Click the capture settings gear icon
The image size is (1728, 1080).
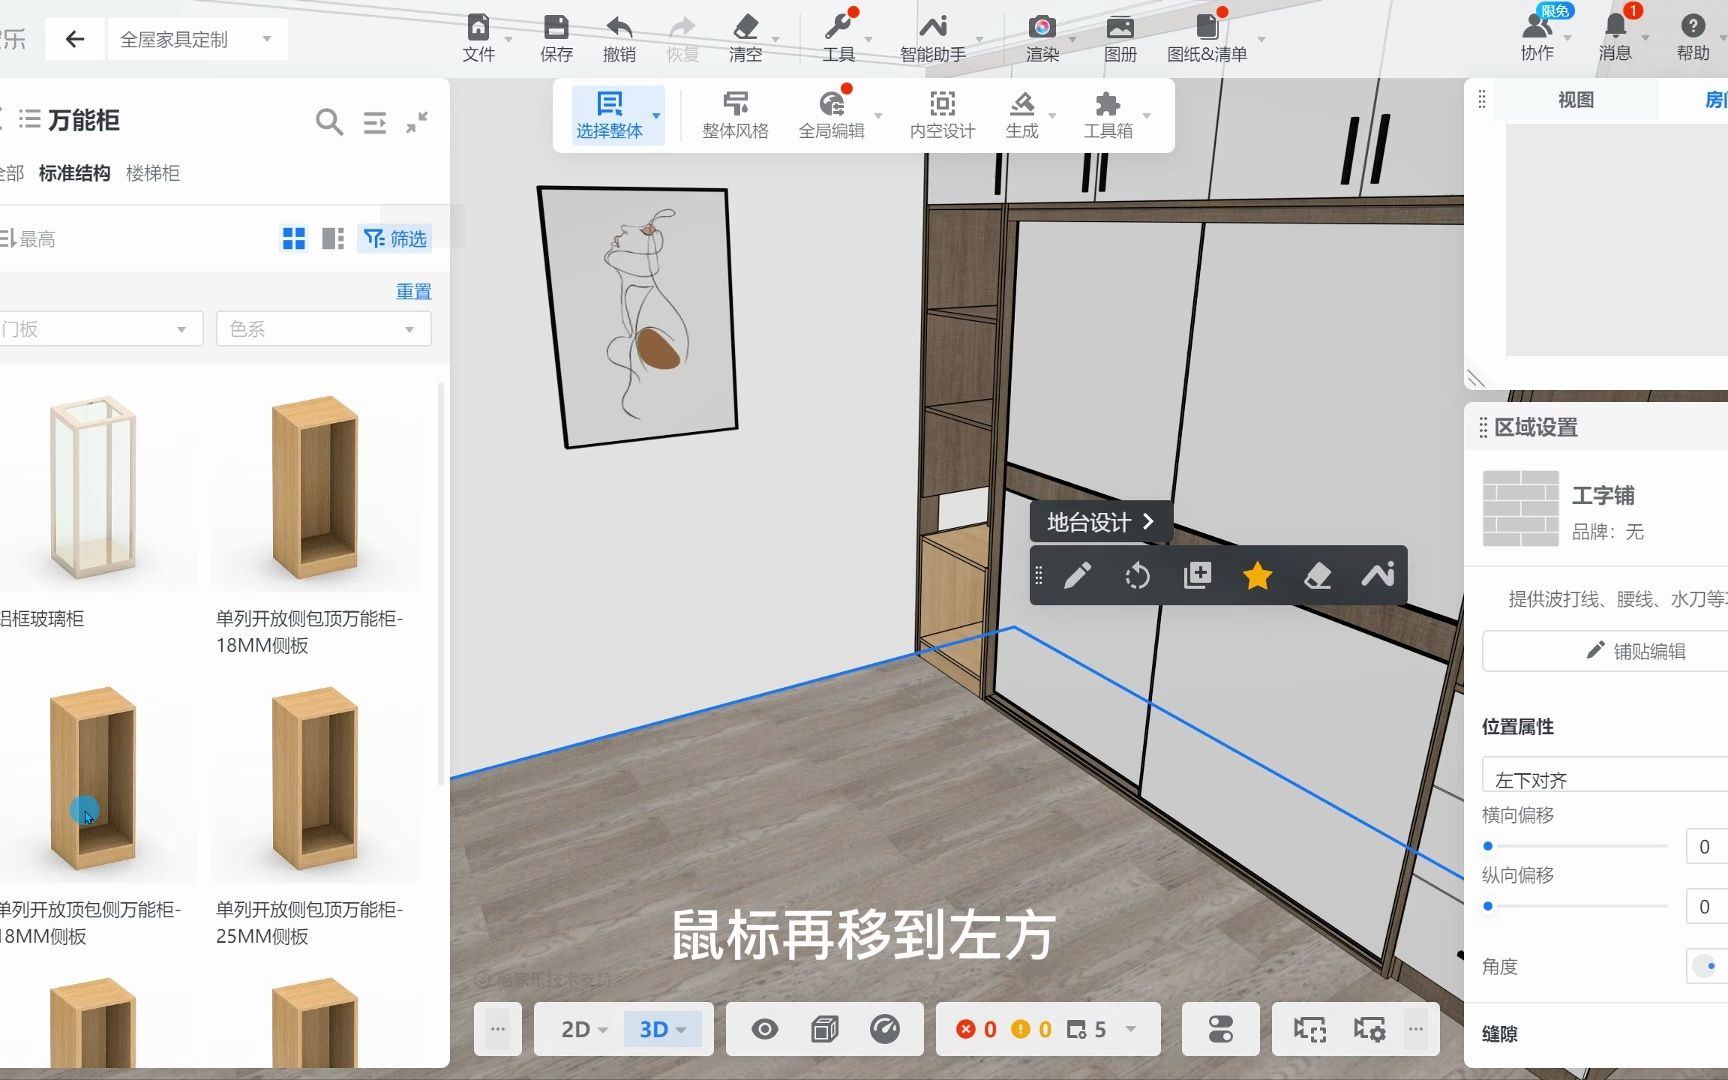click(1369, 1029)
